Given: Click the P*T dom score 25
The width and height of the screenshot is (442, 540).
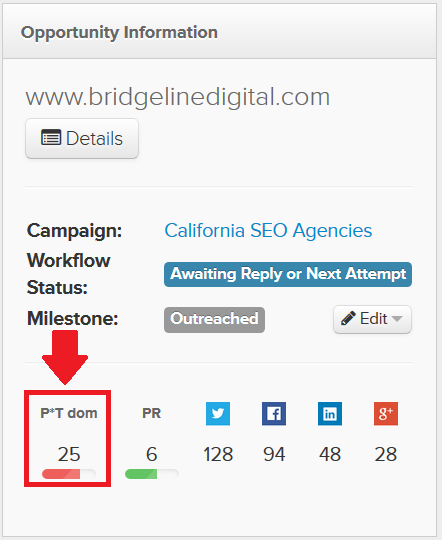Looking at the screenshot, I should [69, 454].
